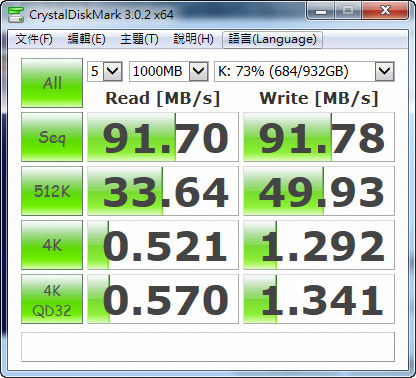This screenshot has height=378, width=416.
Task: Minimize the CrystalDiskMark window
Action: (321, 11)
